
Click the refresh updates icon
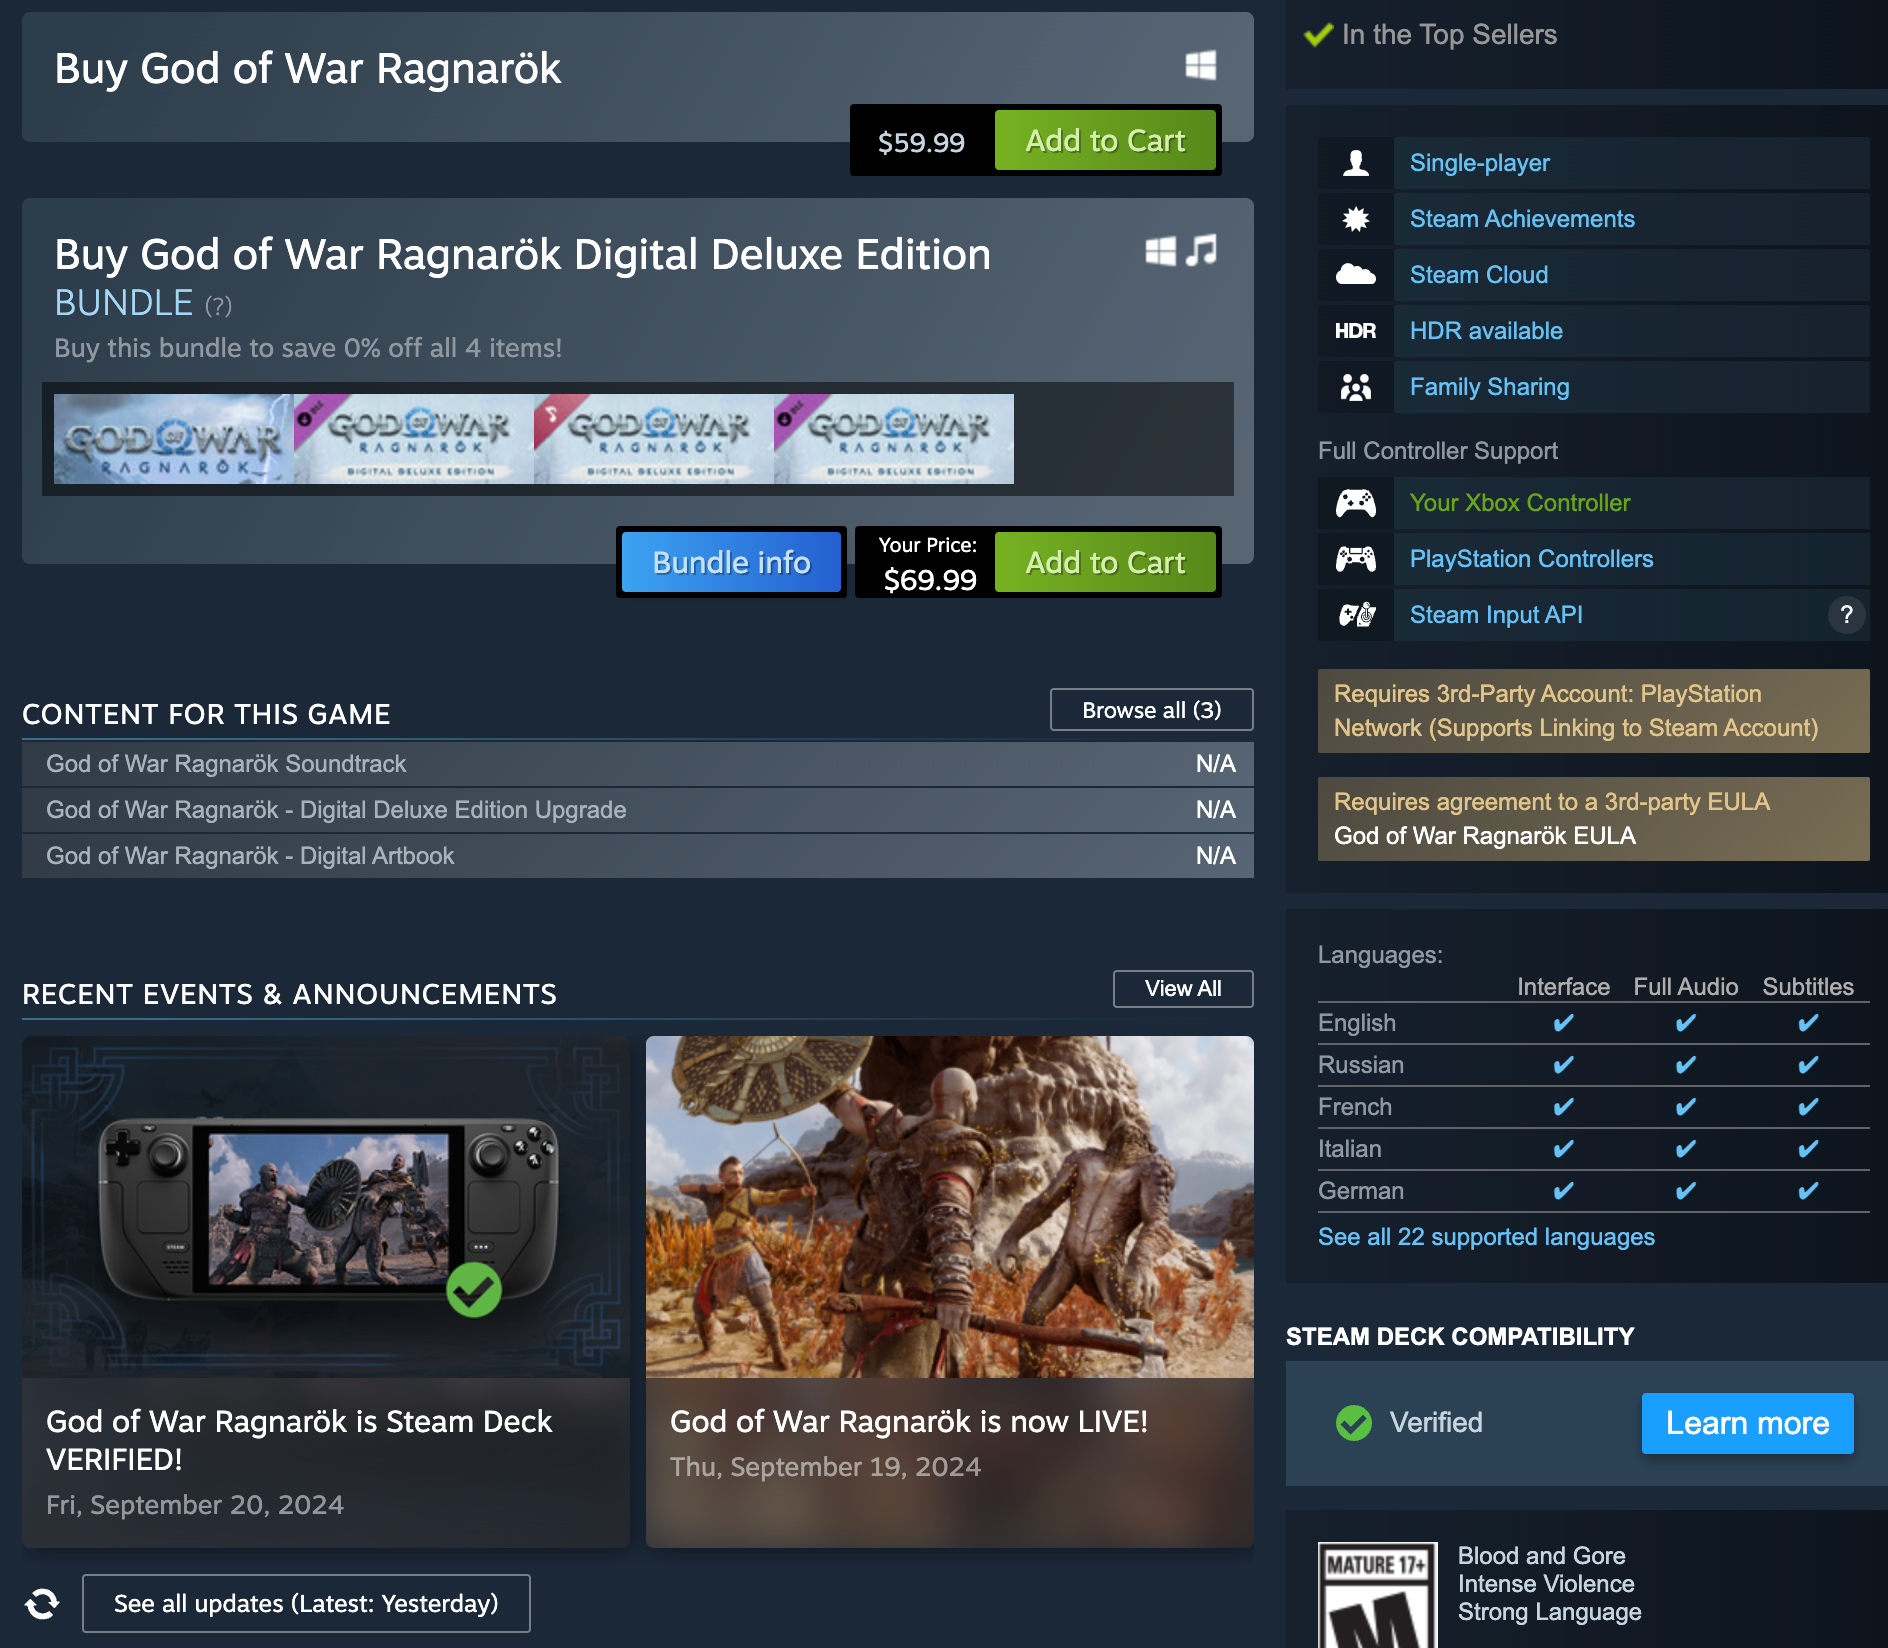coord(42,1603)
